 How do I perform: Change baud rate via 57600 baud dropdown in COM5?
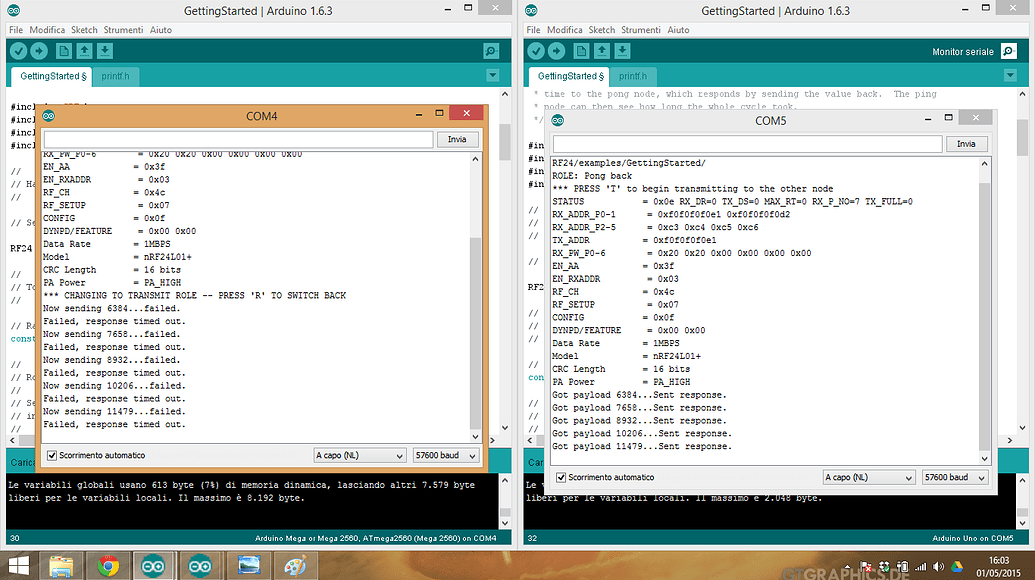[x=953, y=477]
